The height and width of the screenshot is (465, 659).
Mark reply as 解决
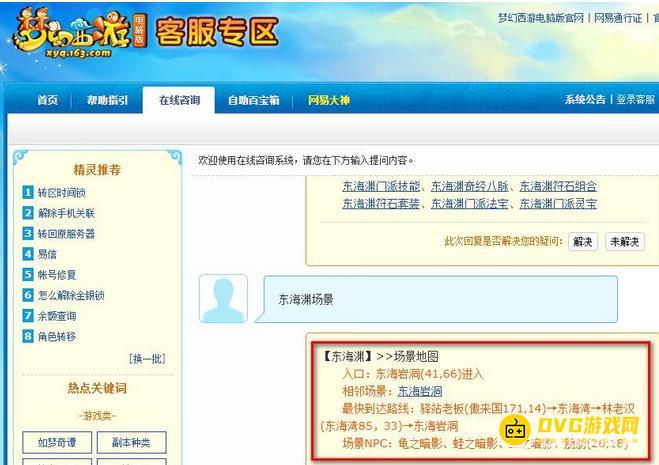point(583,242)
